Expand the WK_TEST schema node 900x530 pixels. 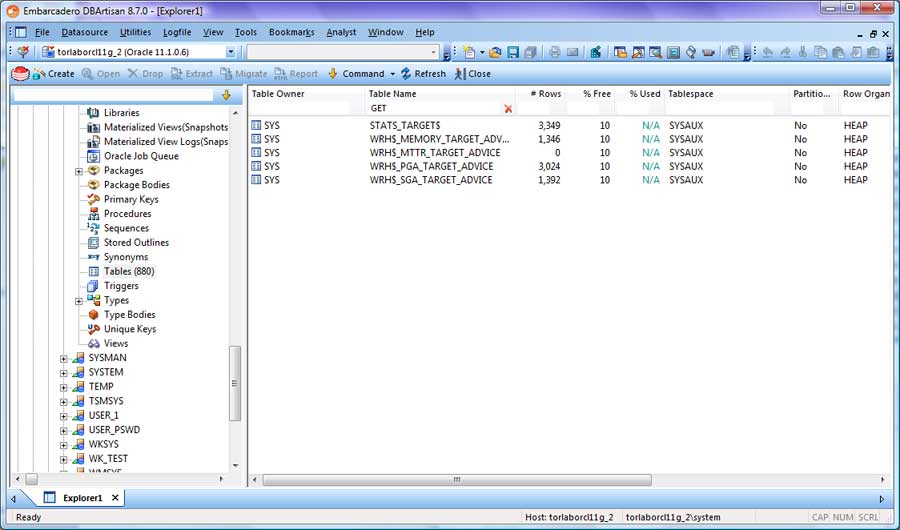(64, 459)
